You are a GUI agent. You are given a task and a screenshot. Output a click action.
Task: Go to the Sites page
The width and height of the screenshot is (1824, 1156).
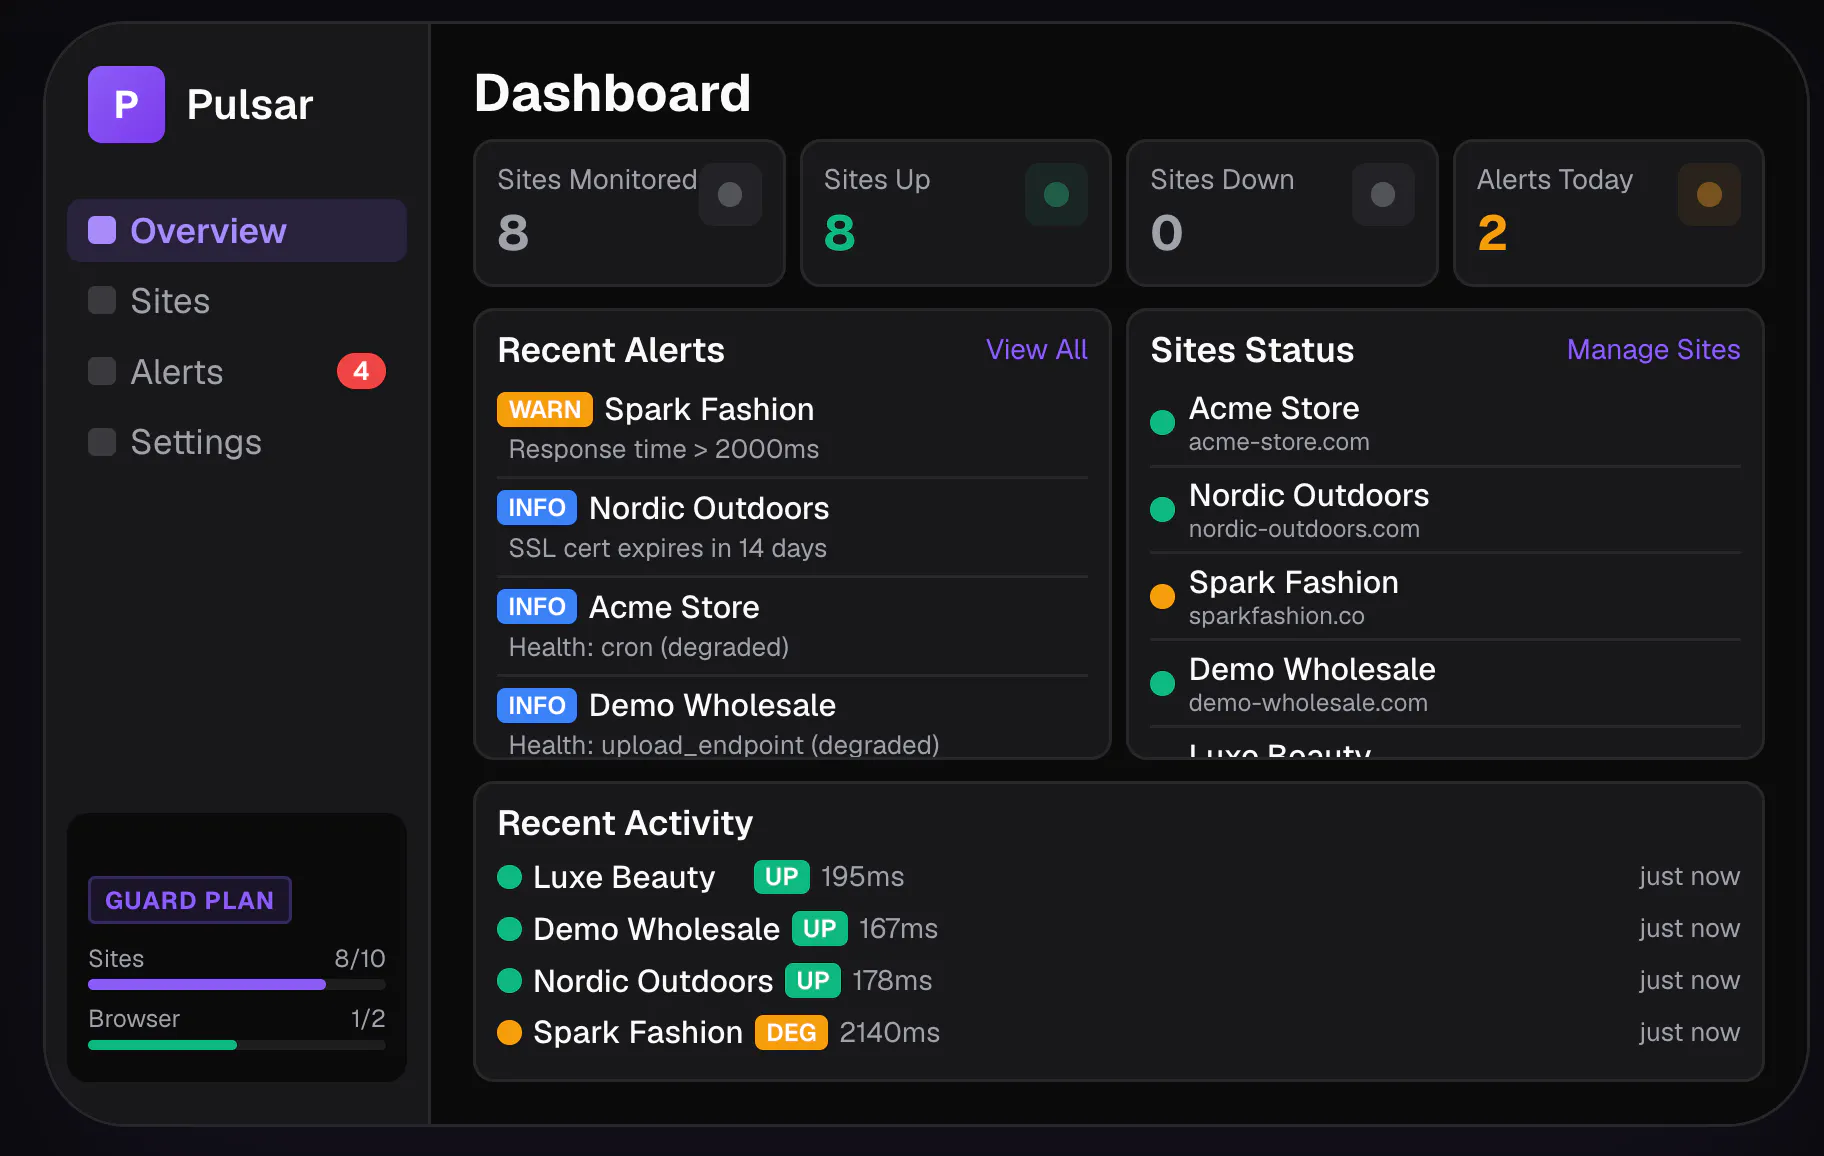(237, 300)
